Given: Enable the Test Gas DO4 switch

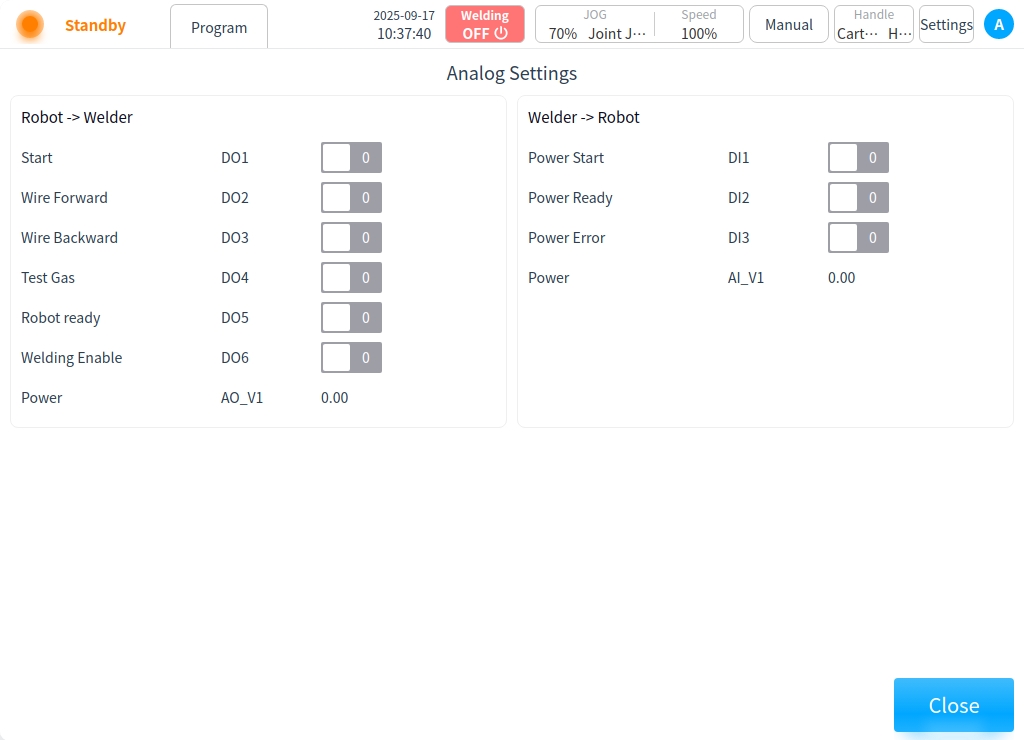Looking at the screenshot, I should pyautogui.click(x=351, y=278).
